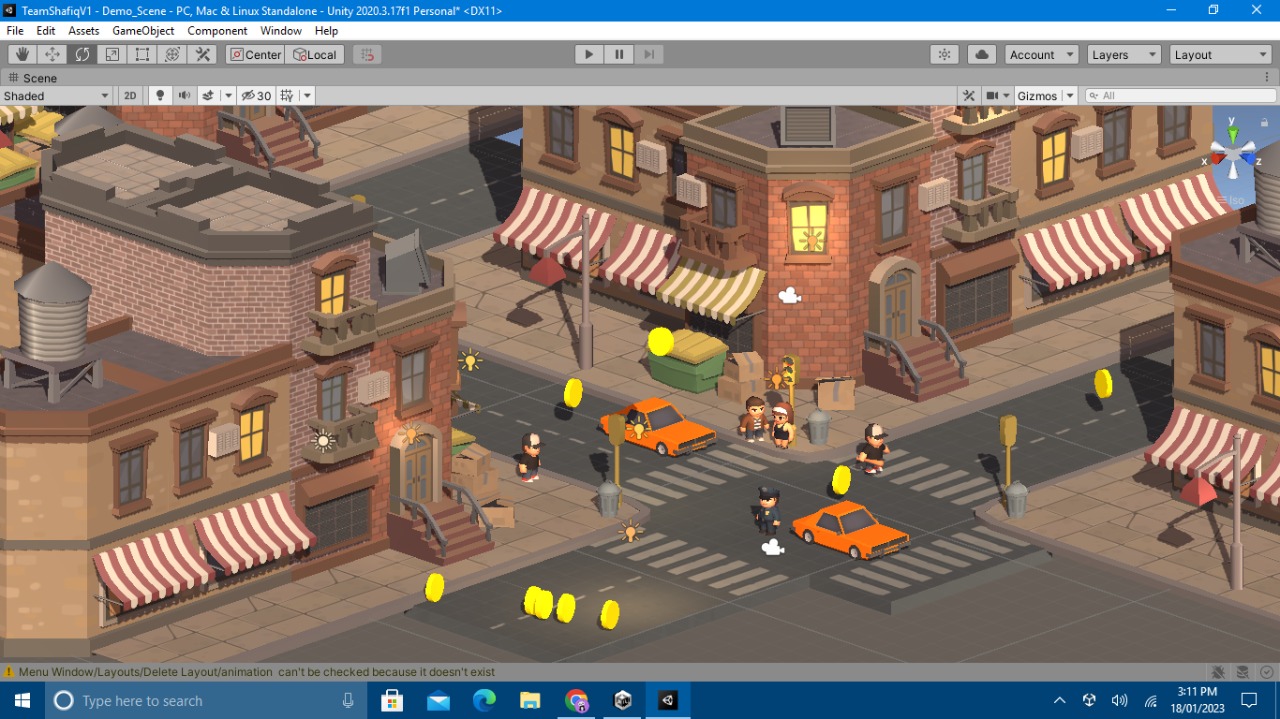Toggle 2D scene view mode
The height and width of the screenshot is (719, 1280).
pyautogui.click(x=130, y=96)
